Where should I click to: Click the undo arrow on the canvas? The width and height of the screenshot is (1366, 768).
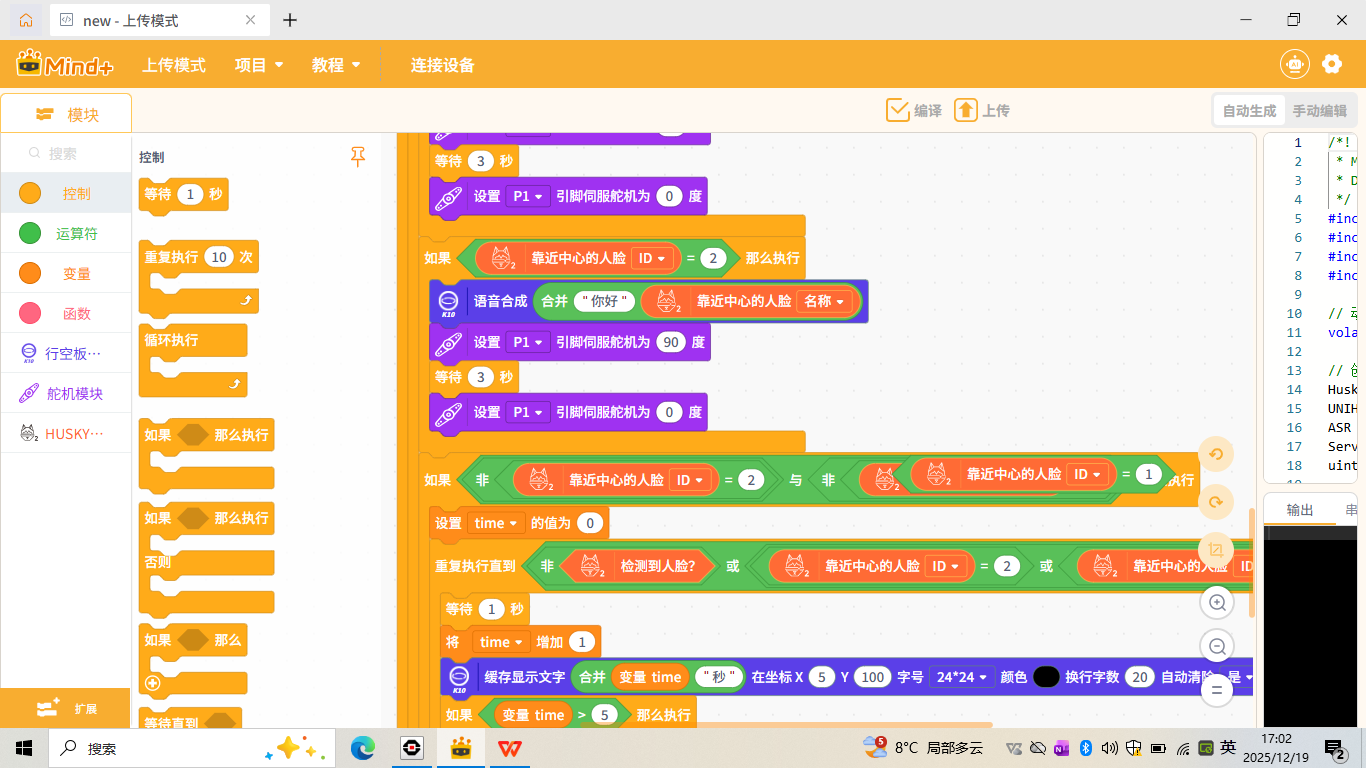(1216, 454)
